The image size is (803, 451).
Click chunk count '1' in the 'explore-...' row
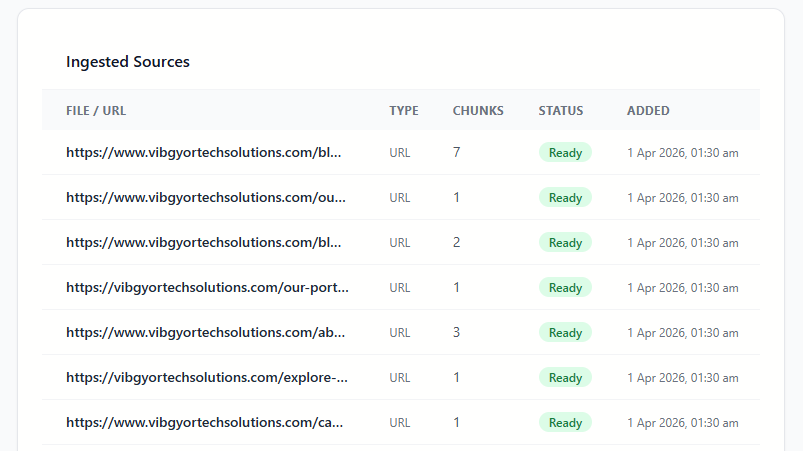click(456, 378)
